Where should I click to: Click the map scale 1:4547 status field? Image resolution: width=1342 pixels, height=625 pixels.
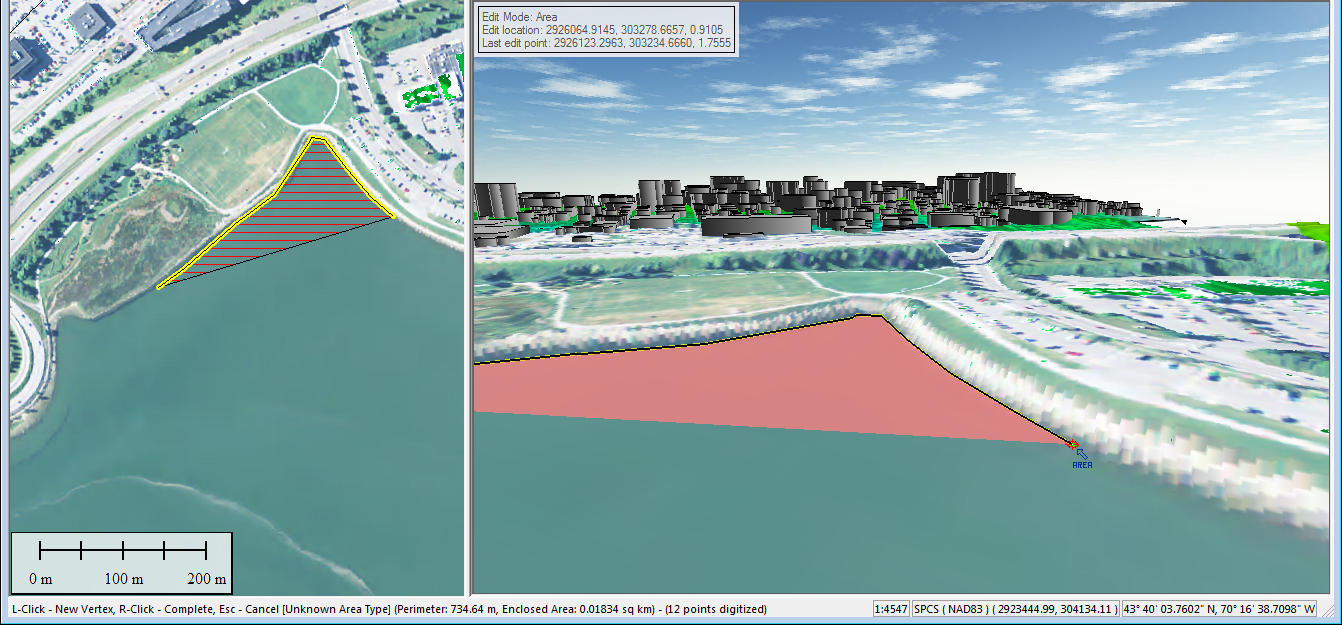point(891,608)
